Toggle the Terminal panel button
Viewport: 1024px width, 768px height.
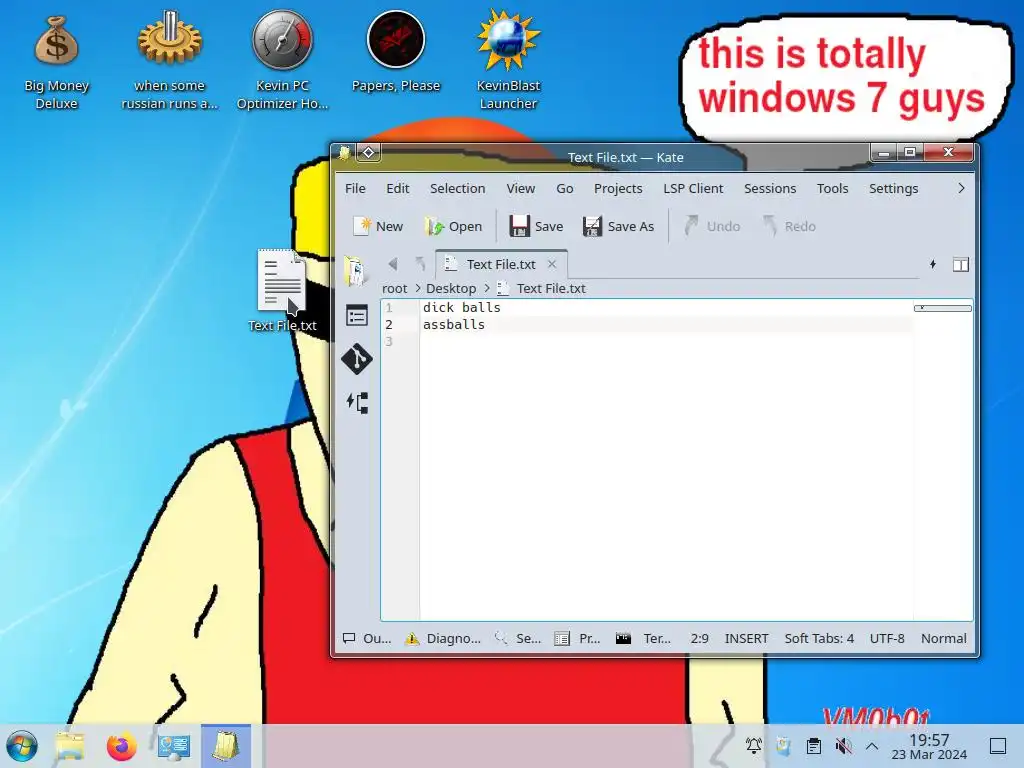coord(643,639)
